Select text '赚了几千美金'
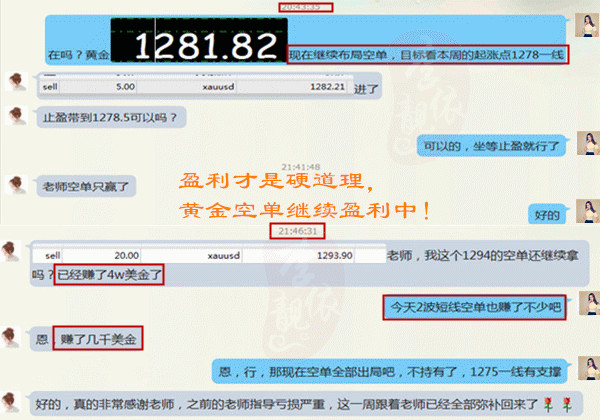This screenshot has width=600, height=420. 98,339
